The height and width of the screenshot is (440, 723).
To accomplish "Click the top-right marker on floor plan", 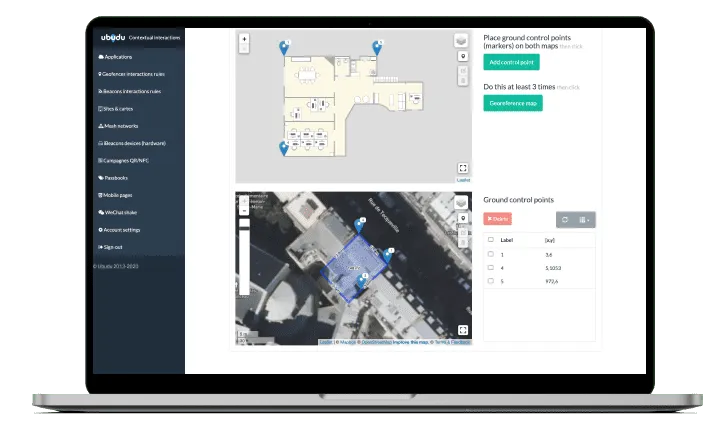I will point(377,48).
